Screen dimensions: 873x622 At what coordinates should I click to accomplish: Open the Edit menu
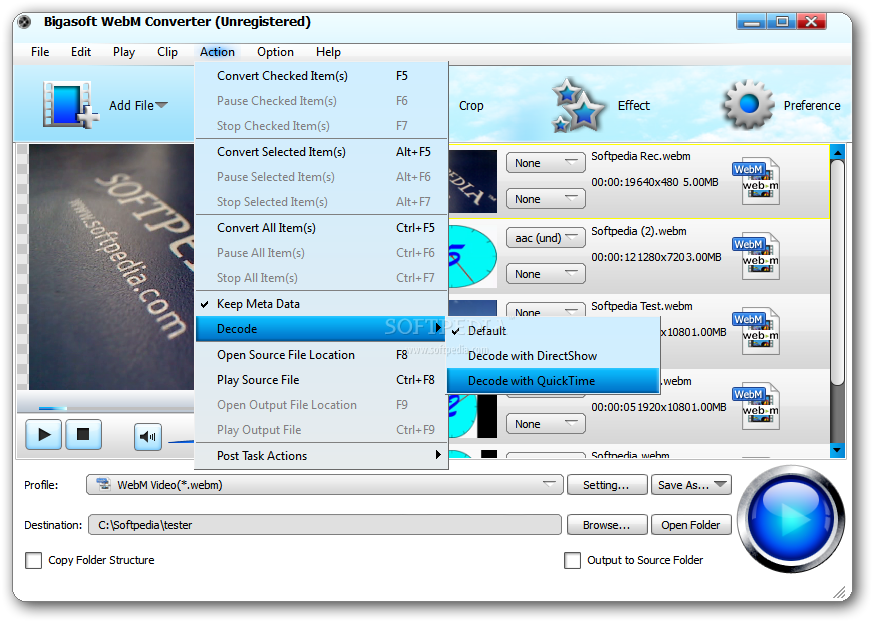(81, 52)
